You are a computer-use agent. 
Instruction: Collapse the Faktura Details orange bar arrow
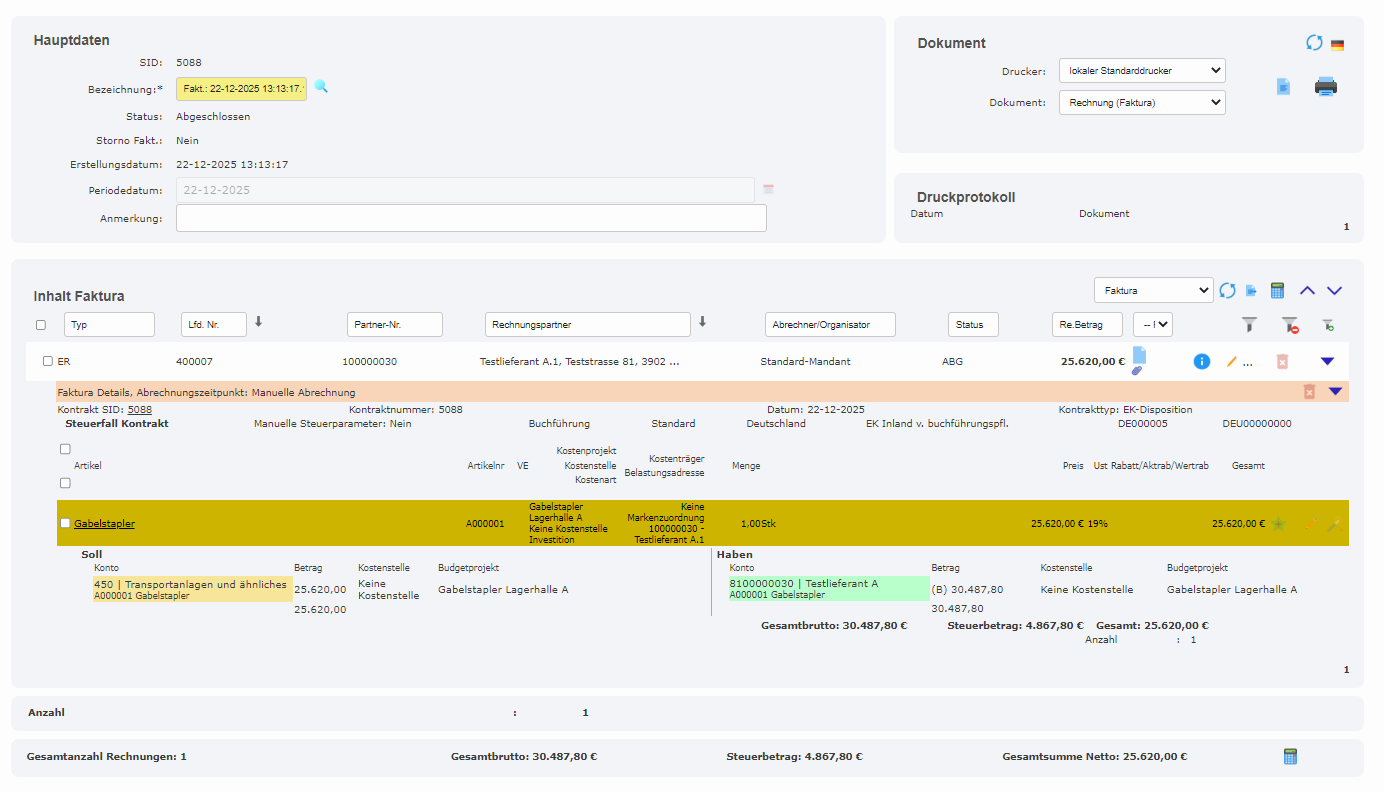1335,392
